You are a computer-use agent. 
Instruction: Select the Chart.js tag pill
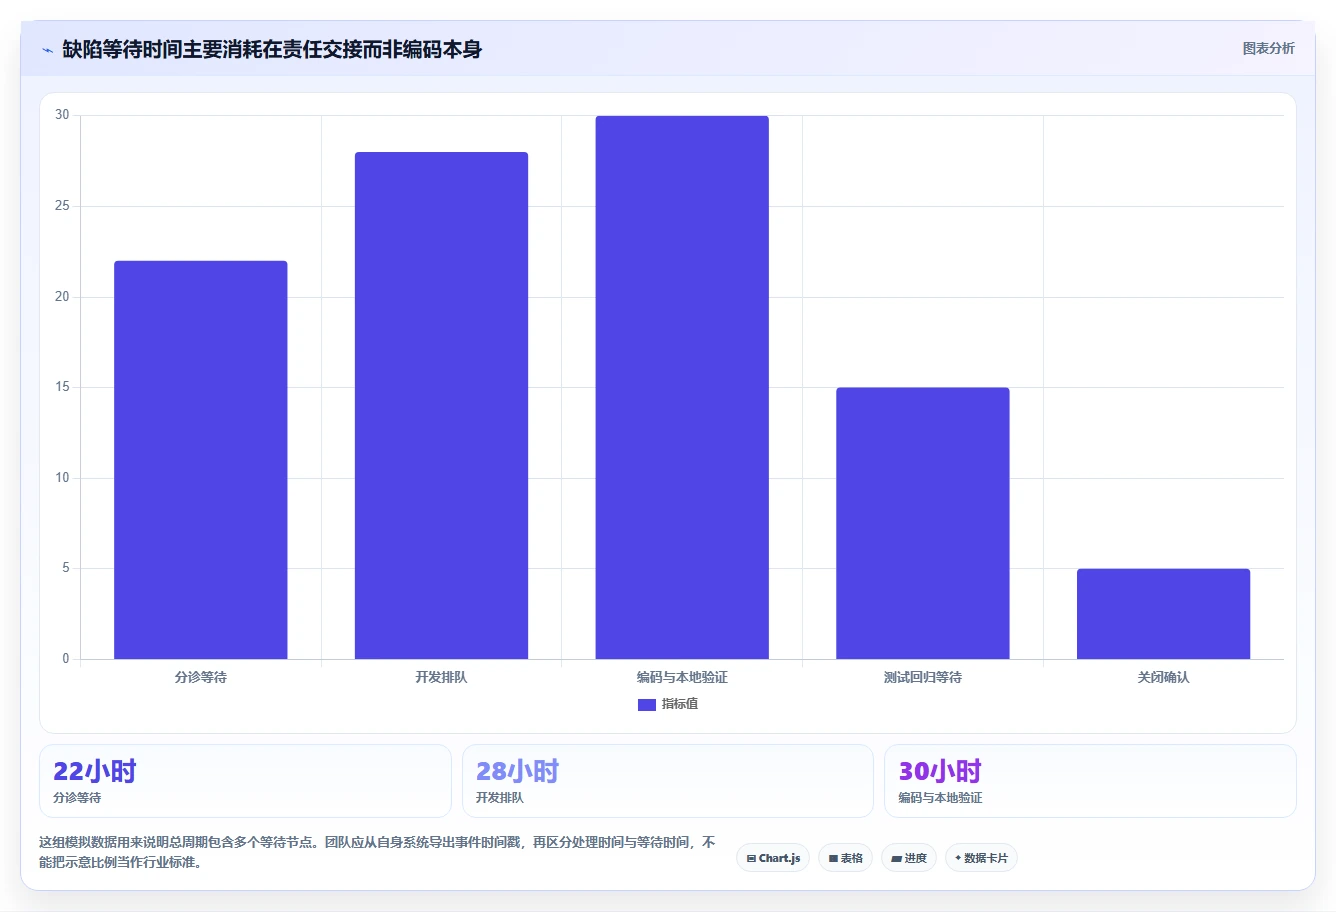coord(773,858)
